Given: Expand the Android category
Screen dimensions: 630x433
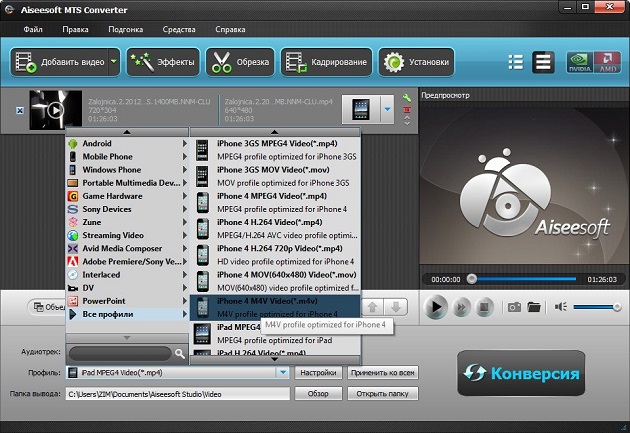Looking at the screenshot, I should (127, 143).
